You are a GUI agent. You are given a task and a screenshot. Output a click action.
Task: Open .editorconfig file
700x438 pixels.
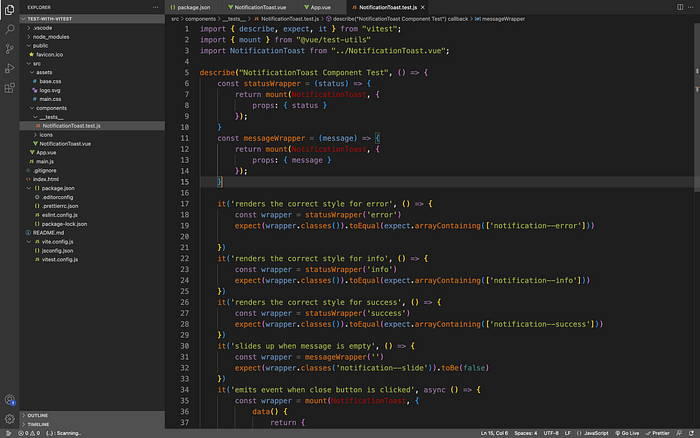(x=92, y=197)
